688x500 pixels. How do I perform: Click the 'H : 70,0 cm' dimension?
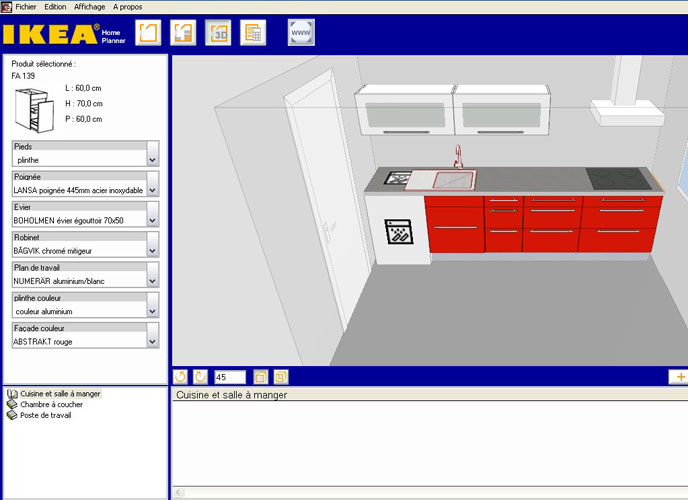pos(84,104)
